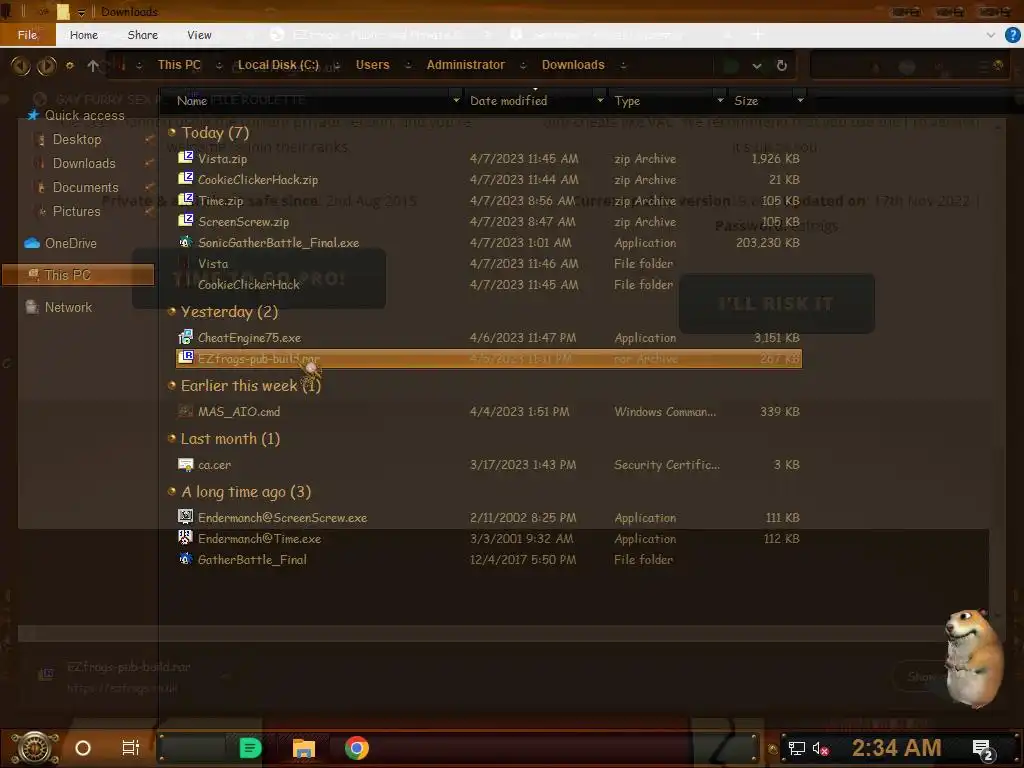Open Cortana circle on taskbar

pyautogui.click(x=83, y=748)
